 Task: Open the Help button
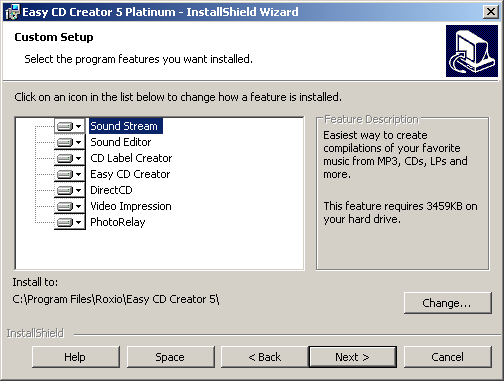tap(76, 357)
